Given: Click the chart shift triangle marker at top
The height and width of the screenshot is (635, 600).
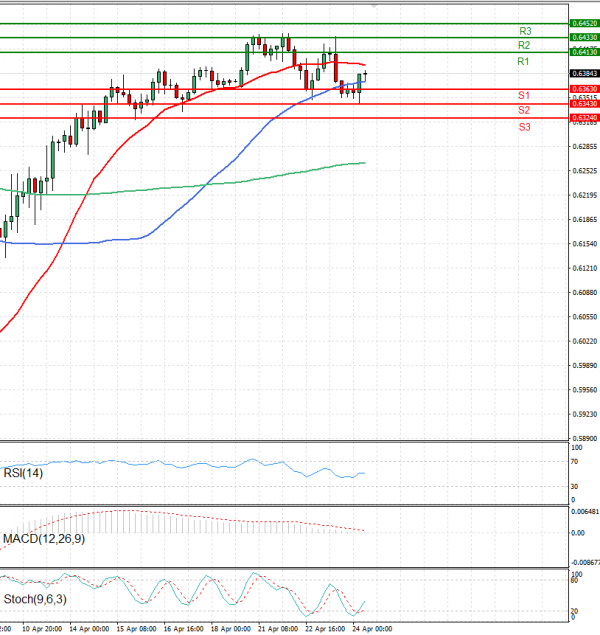Looking at the screenshot, I should (x=374, y=6).
